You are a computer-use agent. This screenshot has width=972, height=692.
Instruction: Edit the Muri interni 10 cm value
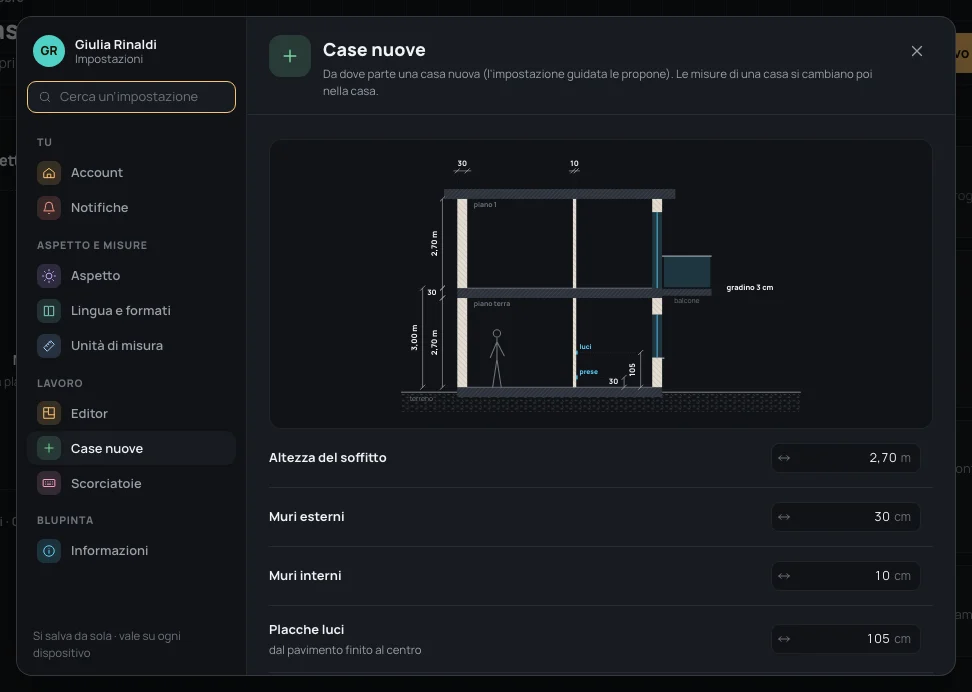pos(846,576)
